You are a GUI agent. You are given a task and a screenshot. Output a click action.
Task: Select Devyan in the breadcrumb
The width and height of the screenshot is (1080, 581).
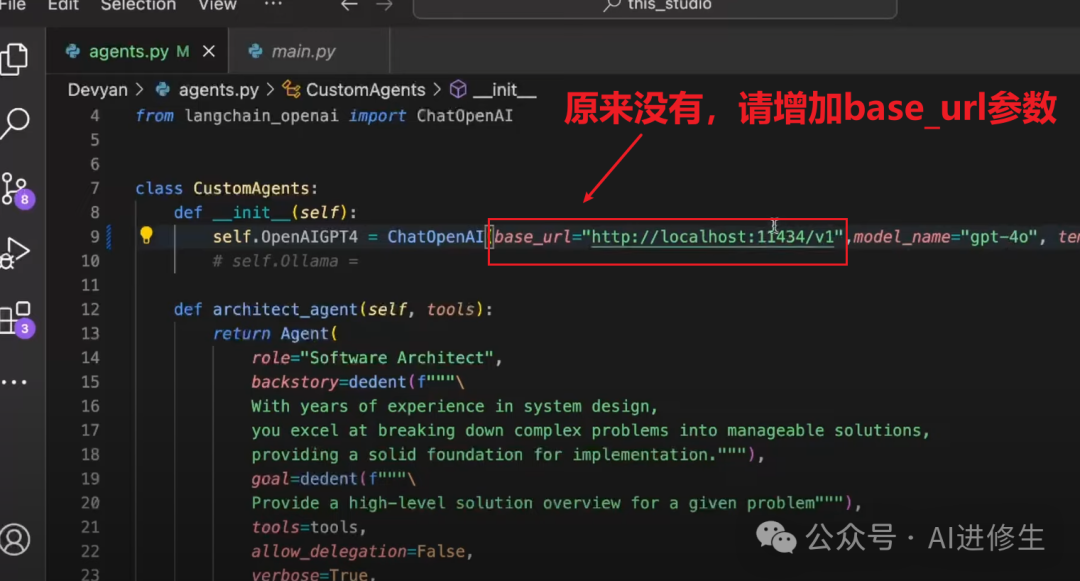coord(97,89)
